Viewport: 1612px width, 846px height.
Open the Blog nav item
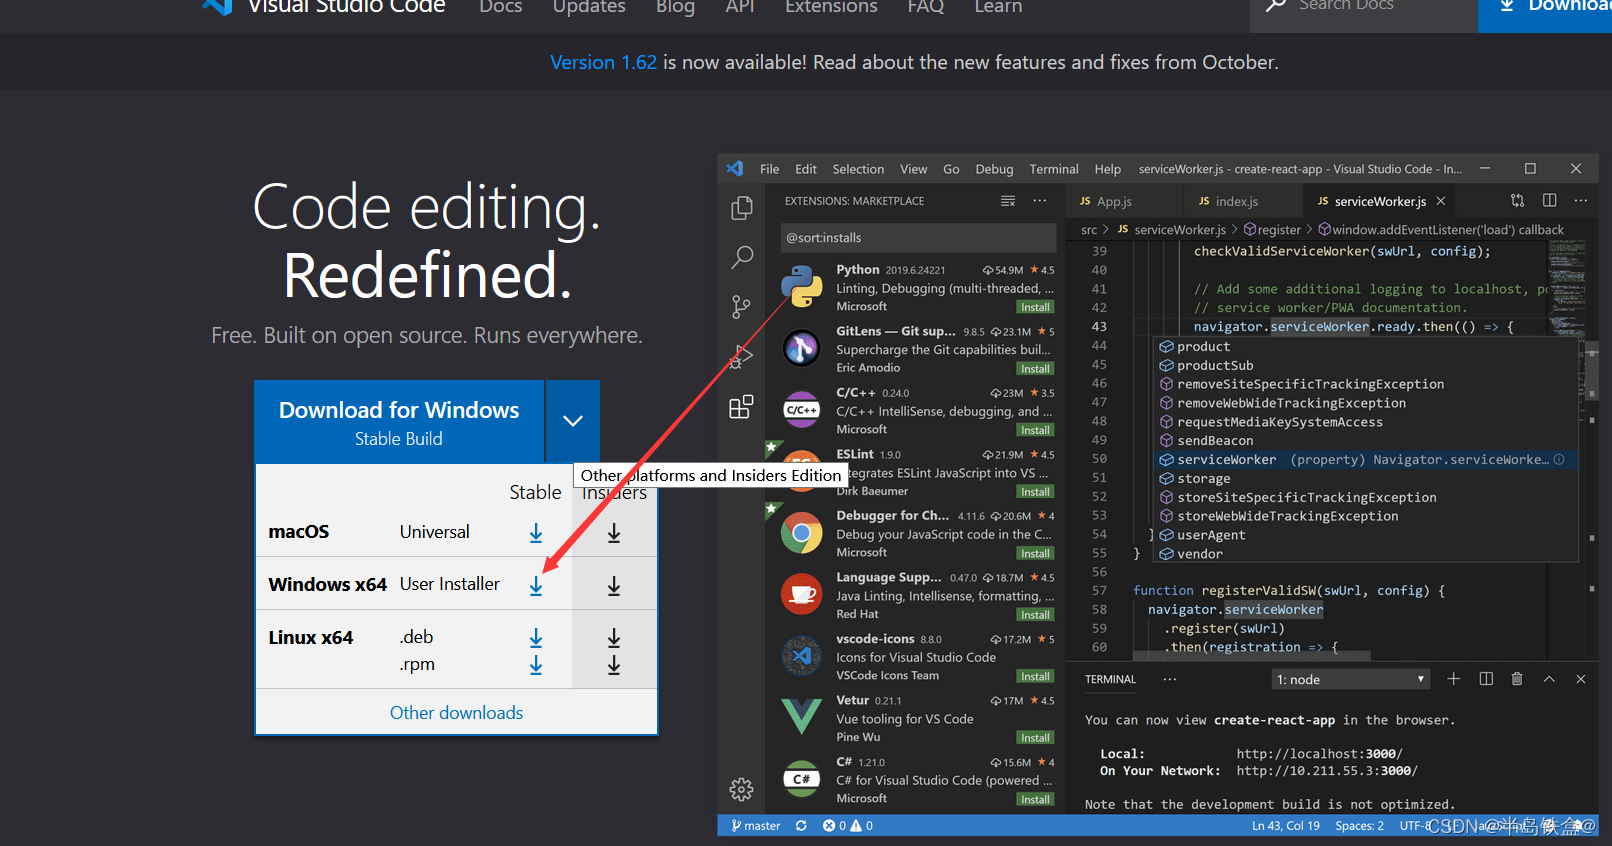675,7
